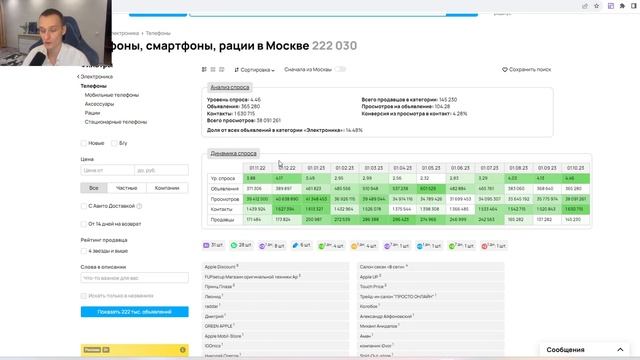This screenshot has width=640, height=360.
Task: Click the Телефоны breadcrumb link
Action: pos(158,33)
